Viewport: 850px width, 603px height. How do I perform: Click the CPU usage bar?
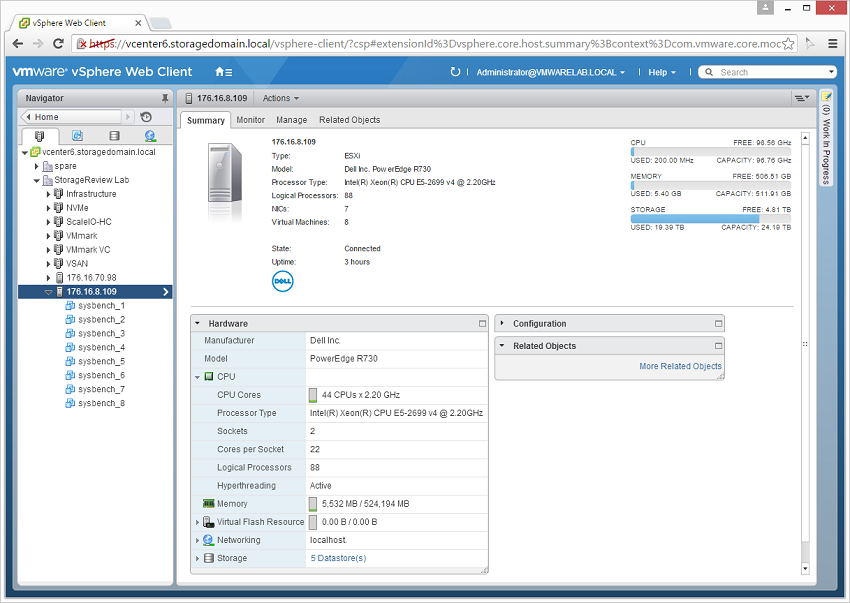tap(710, 152)
